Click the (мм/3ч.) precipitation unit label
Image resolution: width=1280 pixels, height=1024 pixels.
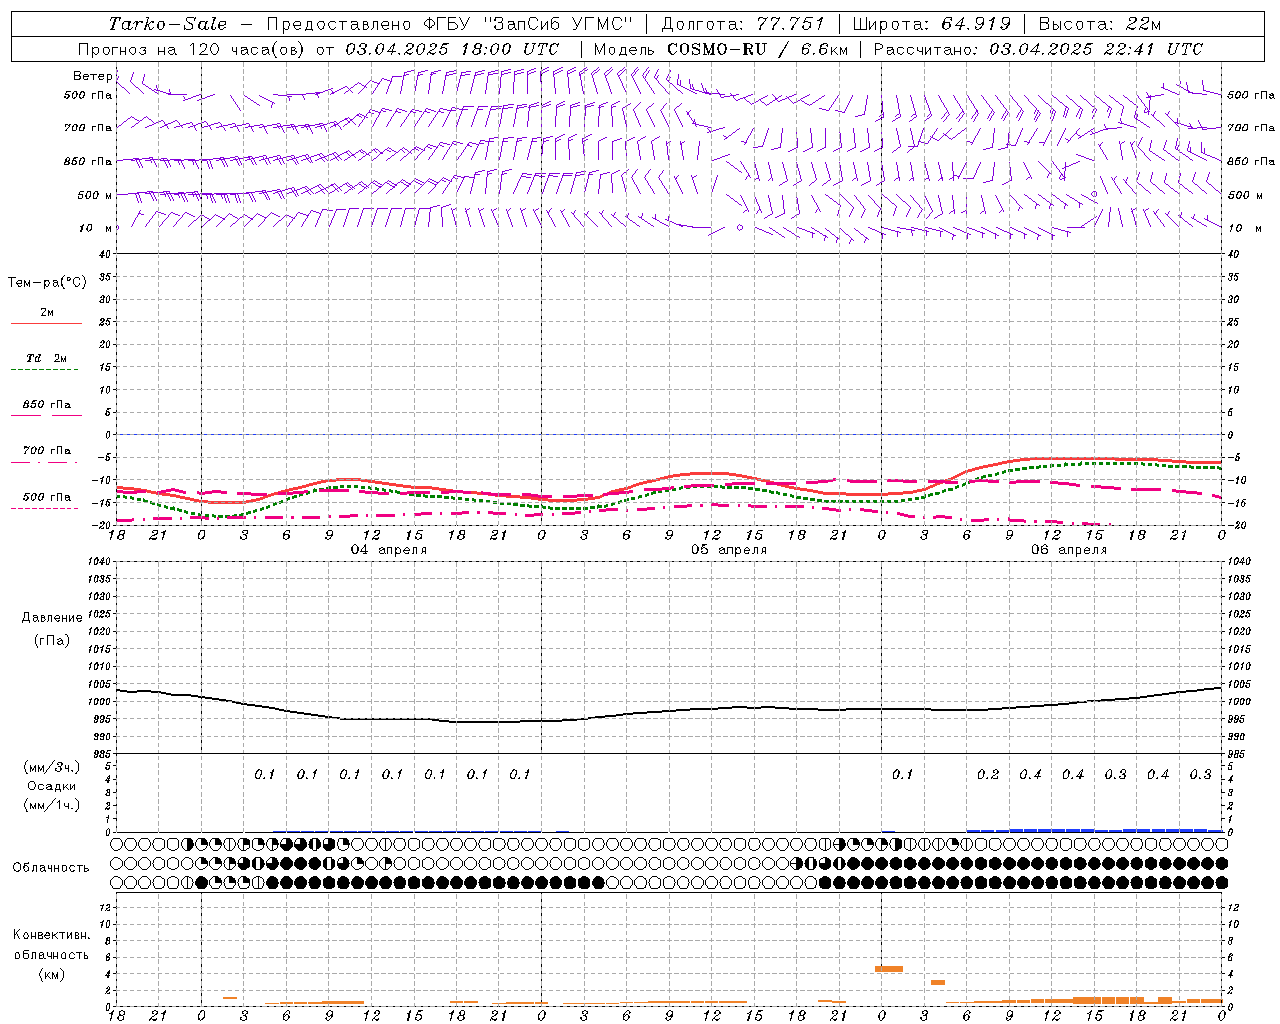[x=52, y=767]
